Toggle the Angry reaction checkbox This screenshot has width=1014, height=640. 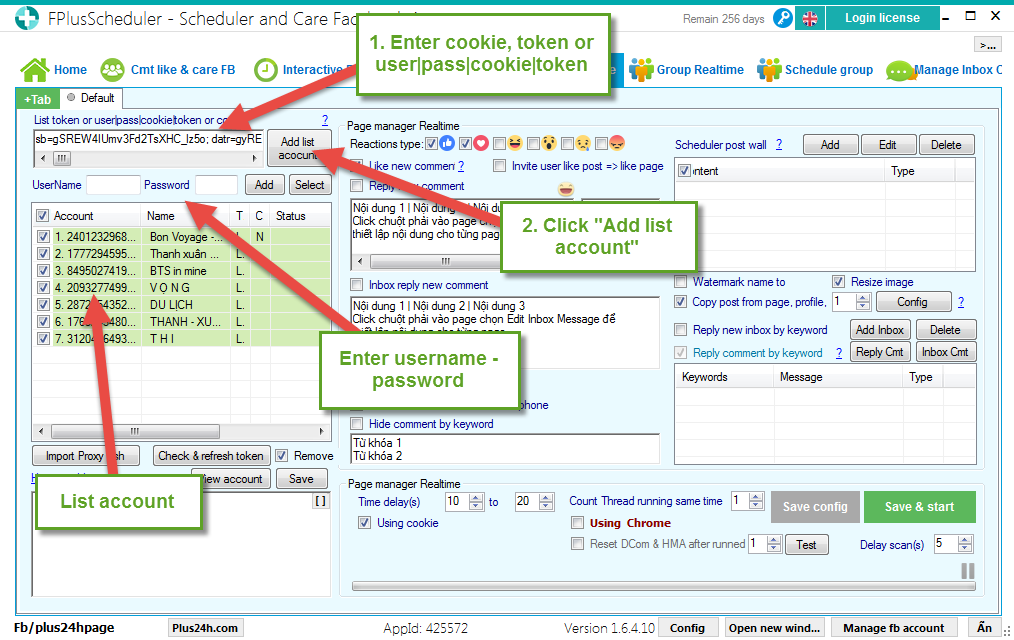601,144
